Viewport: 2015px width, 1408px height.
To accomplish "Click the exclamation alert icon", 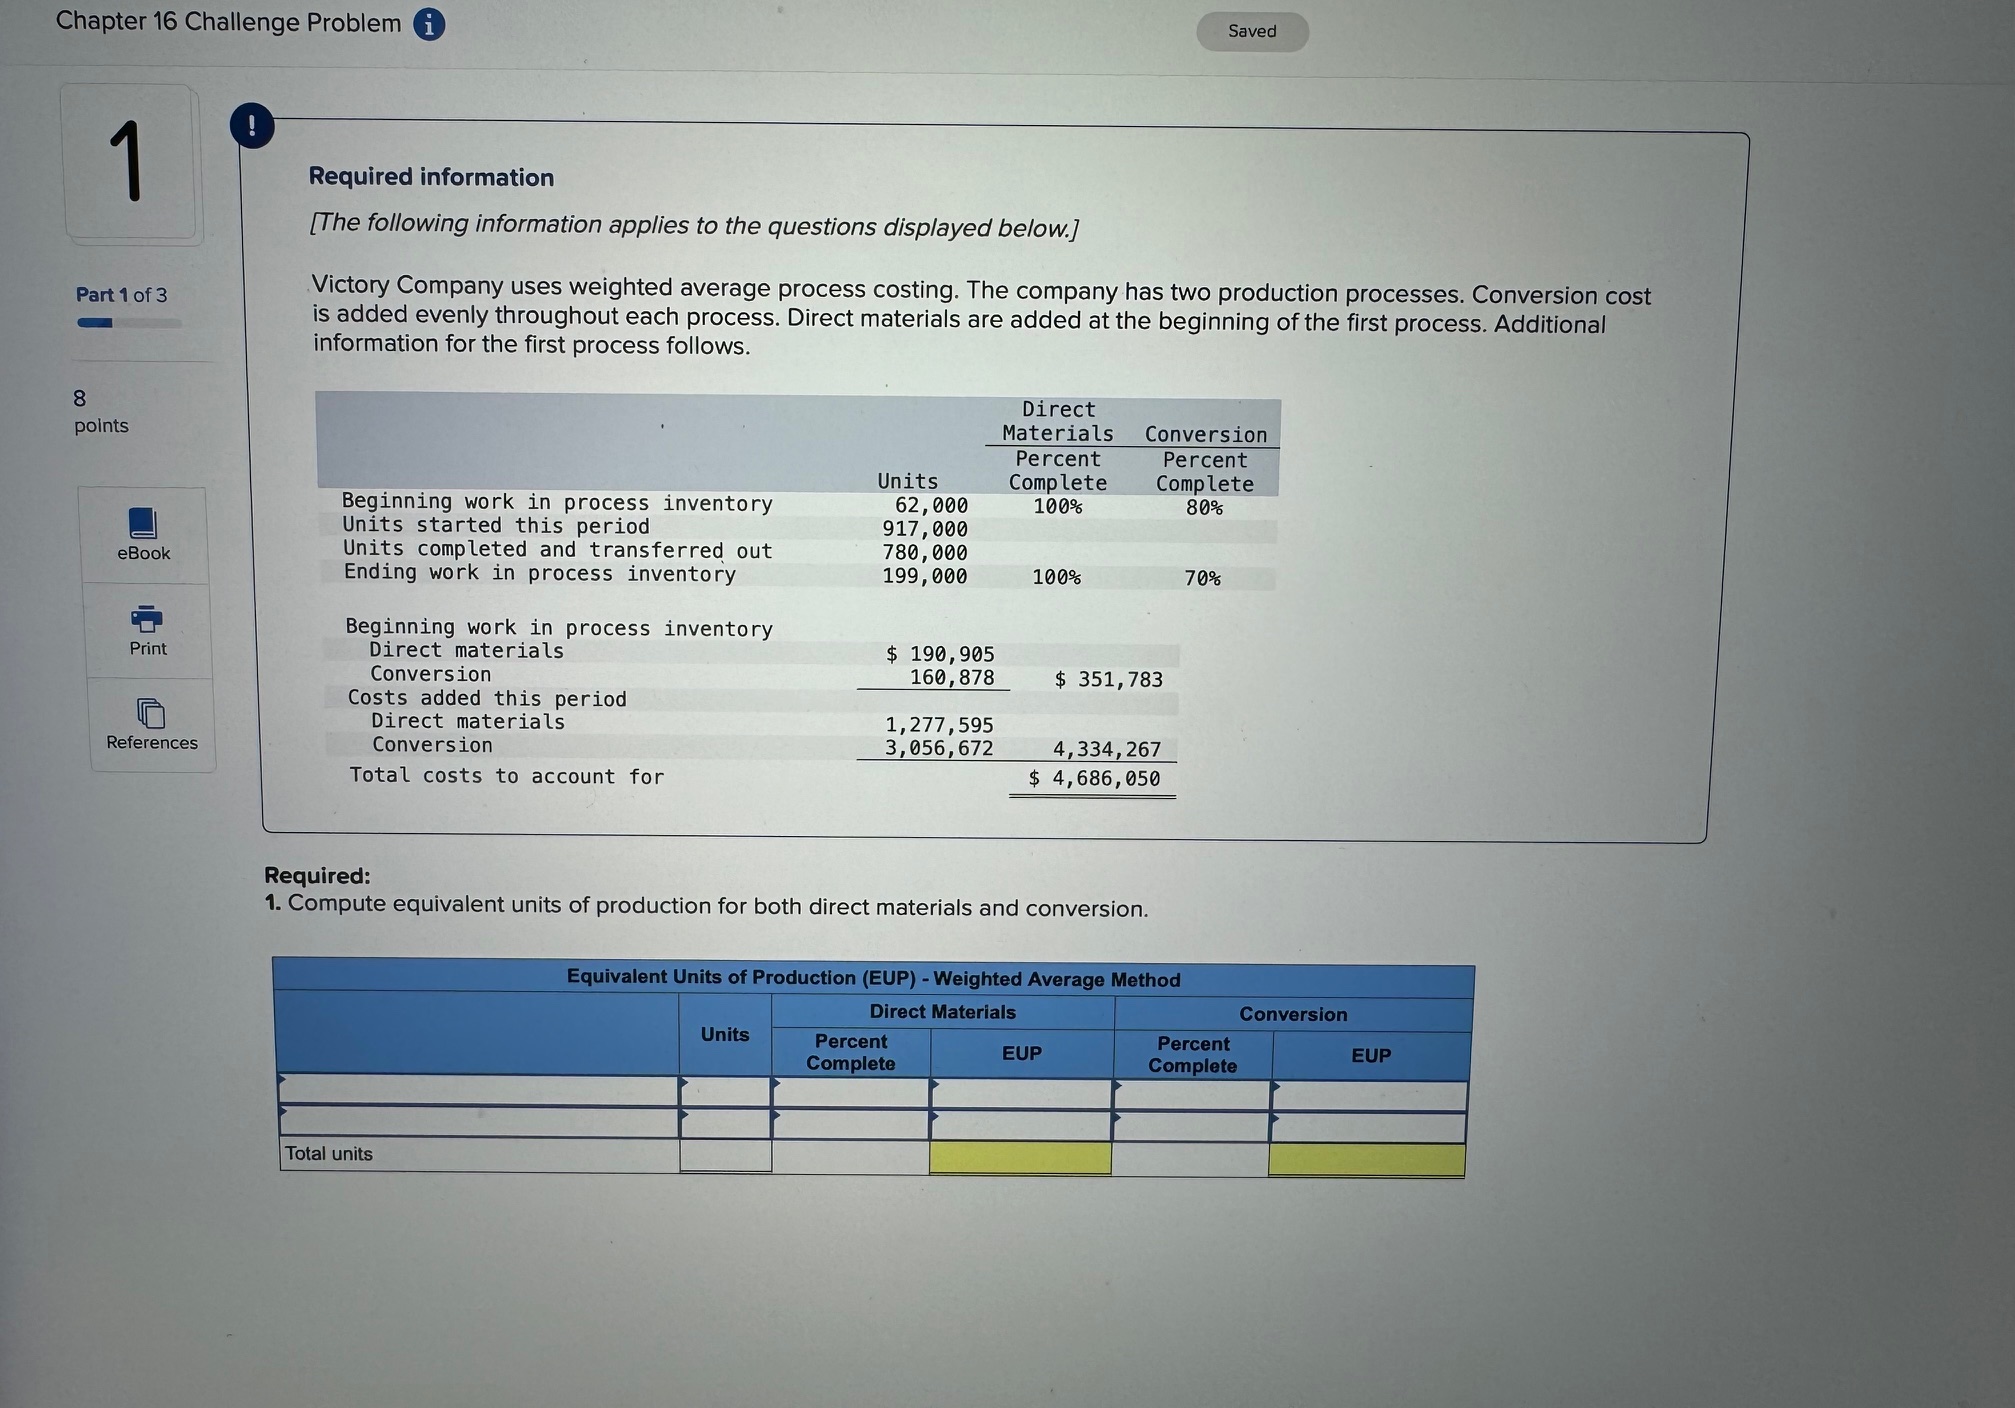I will pyautogui.click(x=252, y=126).
